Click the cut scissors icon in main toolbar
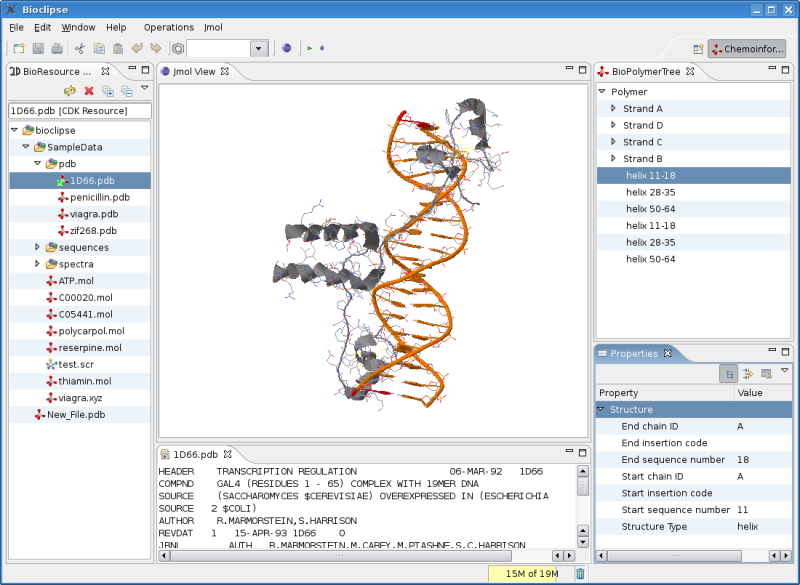This screenshot has height=585, width=800. (x=80, y=48)
